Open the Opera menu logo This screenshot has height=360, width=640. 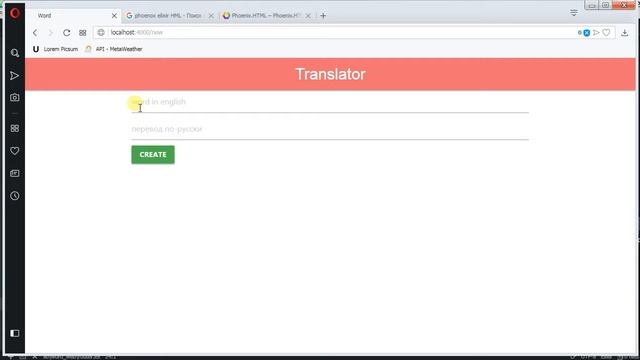pos(15,13)
